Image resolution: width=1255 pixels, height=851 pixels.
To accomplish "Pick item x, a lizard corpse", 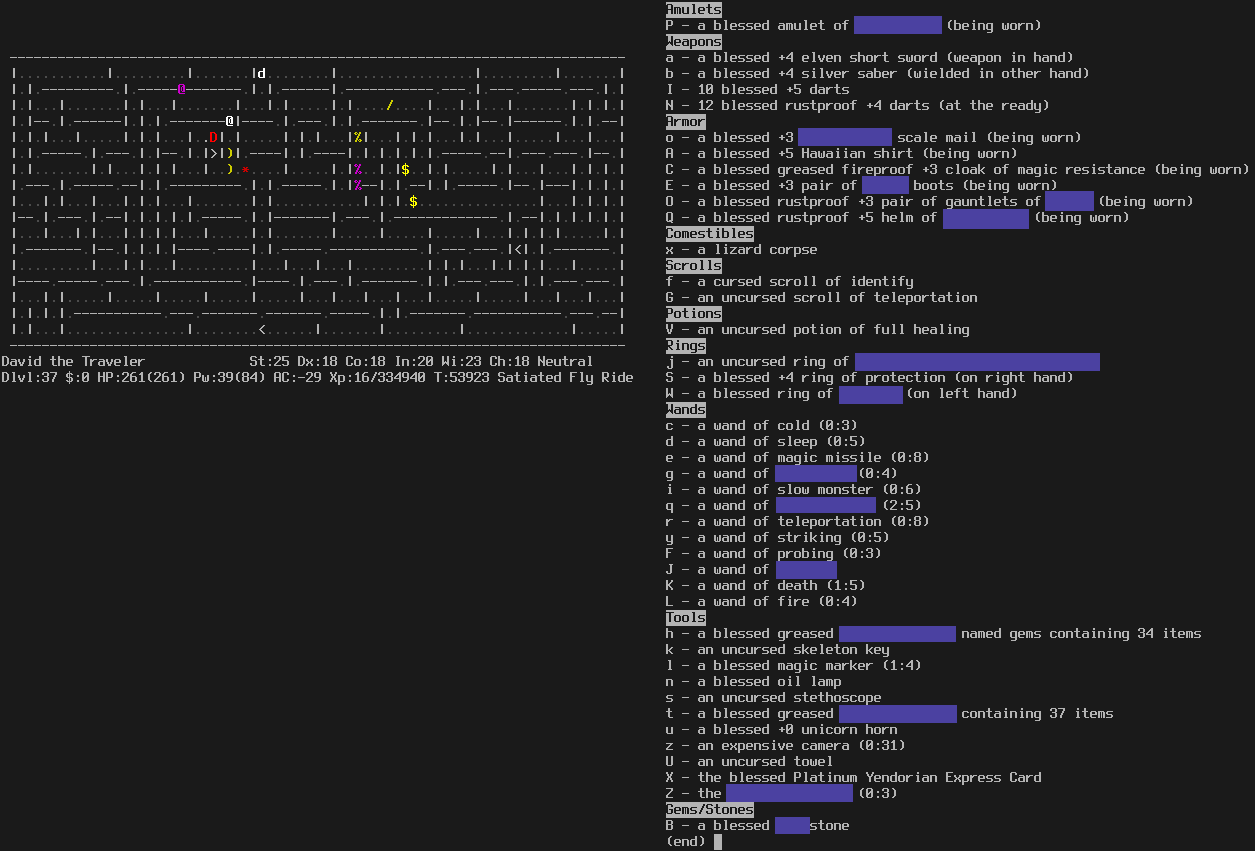I will (742, 249).
